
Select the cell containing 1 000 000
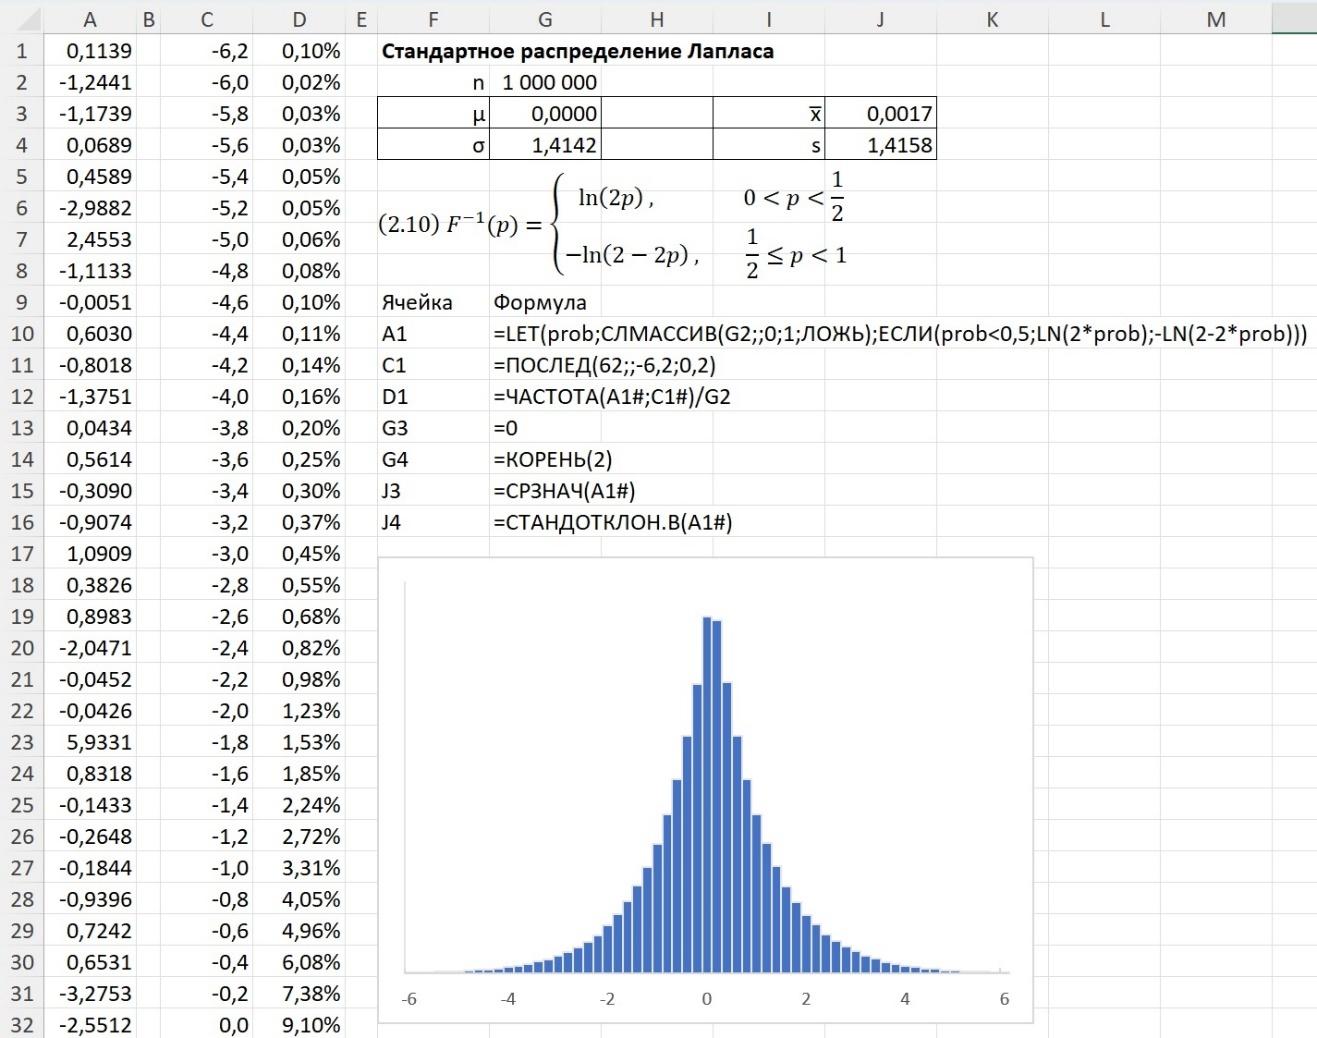point(545,82)
